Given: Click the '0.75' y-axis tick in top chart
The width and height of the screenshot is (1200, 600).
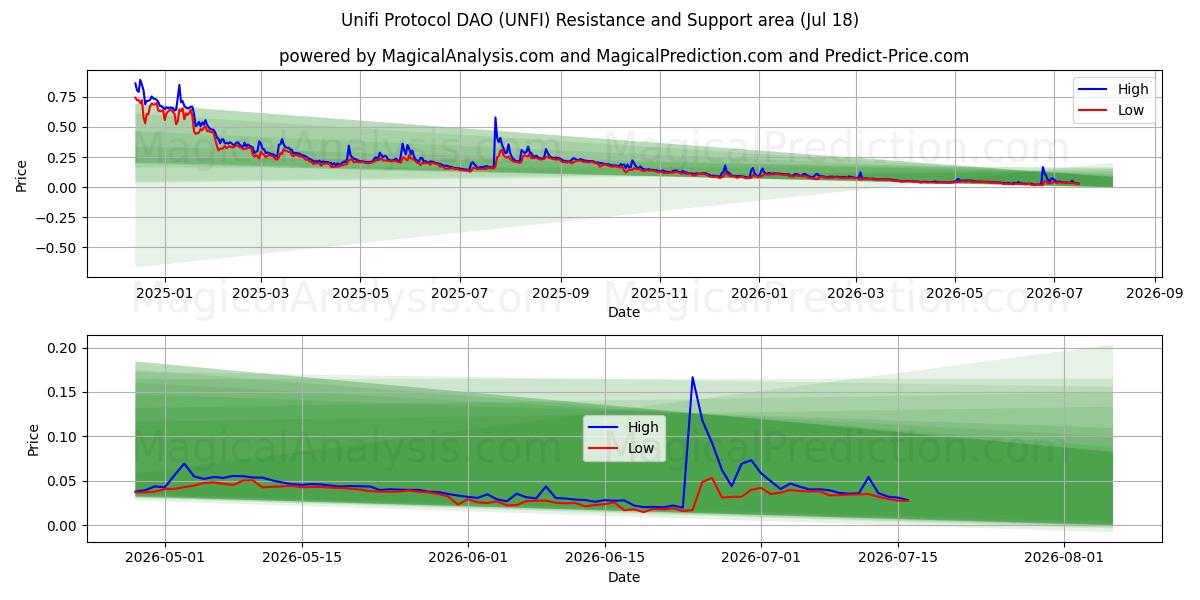Looking at the screenshot, I should pyautogui.click(x=63, y=97).
